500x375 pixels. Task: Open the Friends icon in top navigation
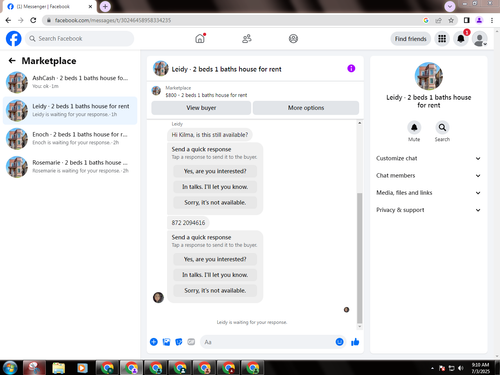(247, 39)
